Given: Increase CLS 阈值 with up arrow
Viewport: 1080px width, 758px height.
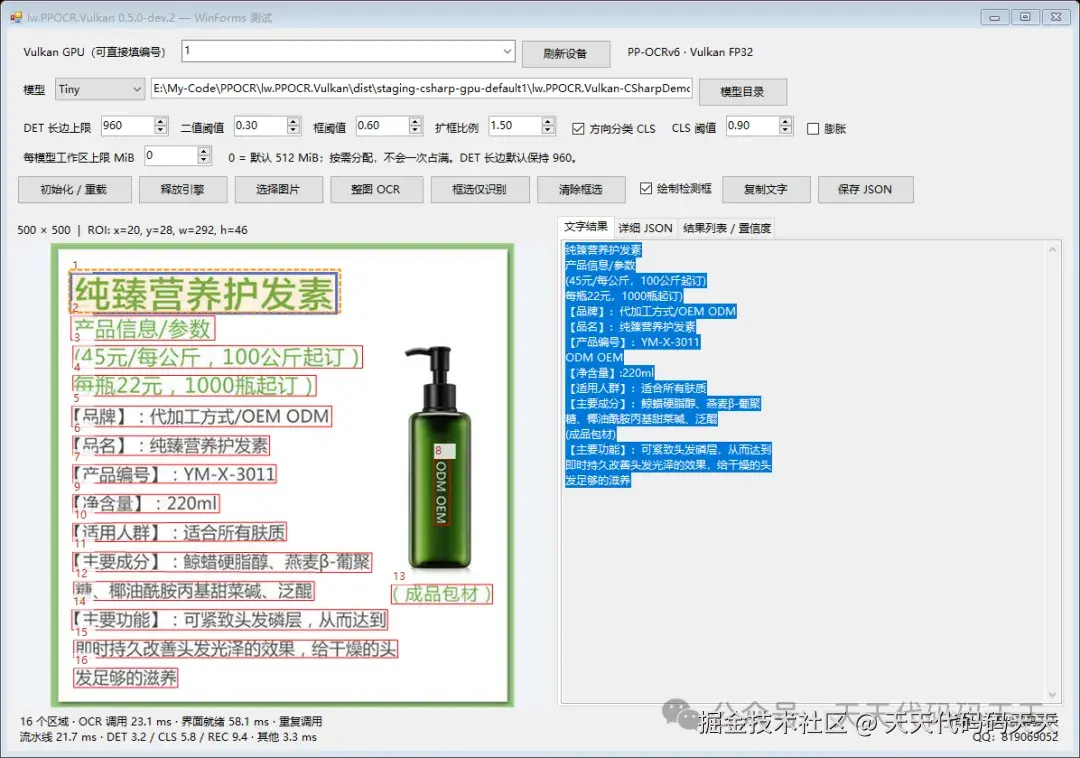Looking at the screenshot, I should (786, 121).
